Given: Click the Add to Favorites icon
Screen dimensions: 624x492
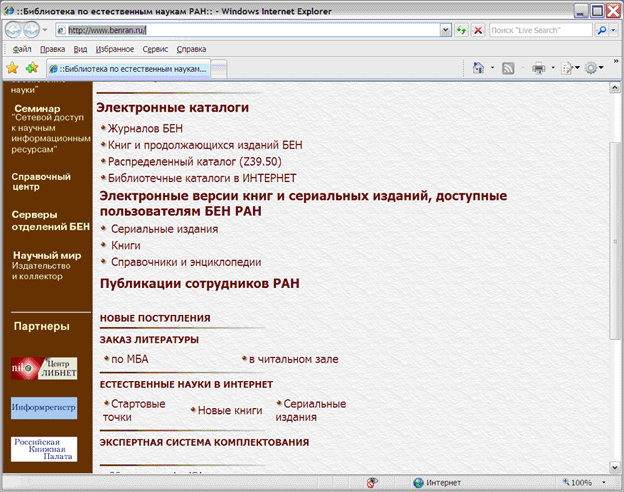Looking at the screenshot, I should coord(32,68).
